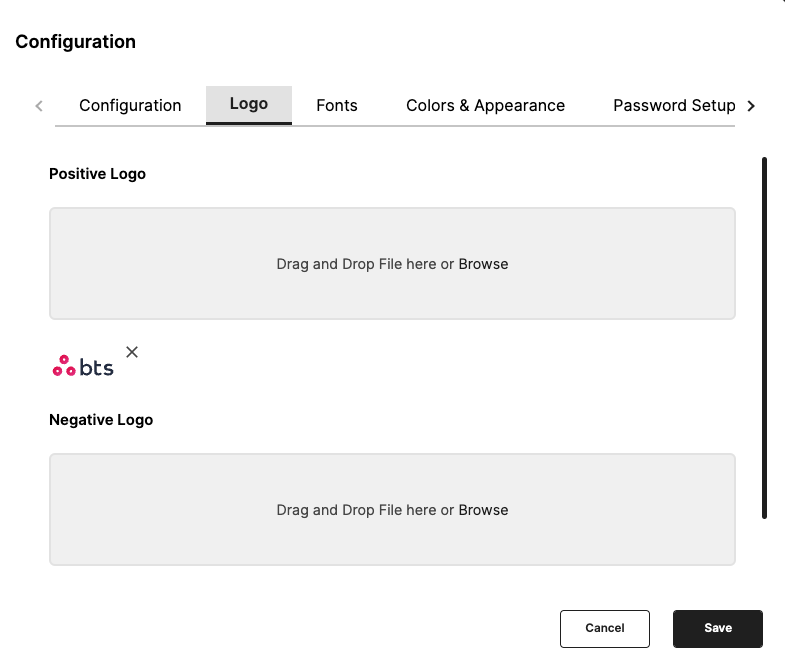Click the Positive Logo section label
Image resolution: width=785 pixels, height=667 pixels.
click(x=97, y=174)
